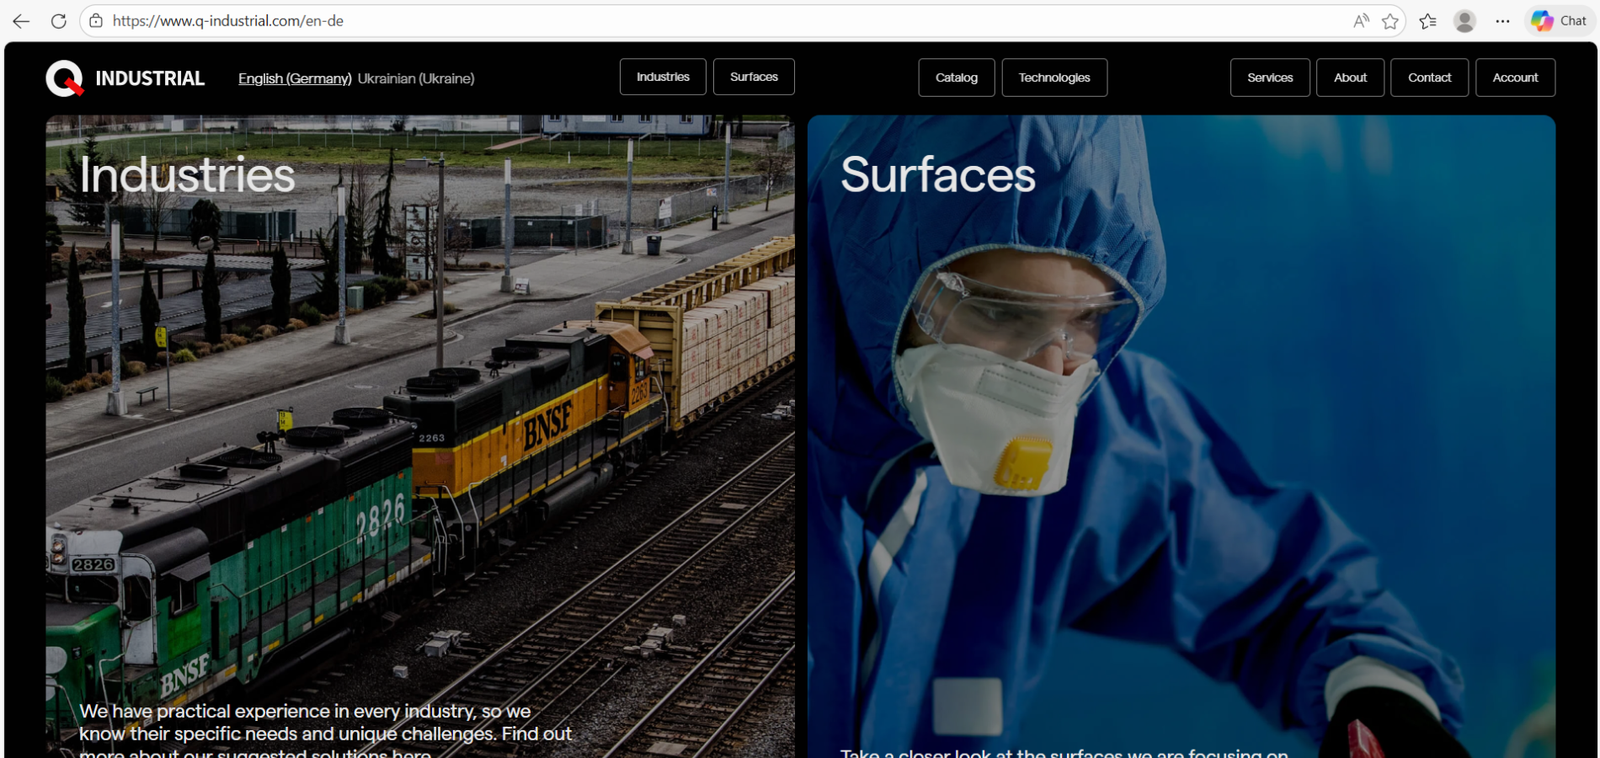Select the English (Germany) language link
This screenshot has width=1600, height=758.
[294, 78]
